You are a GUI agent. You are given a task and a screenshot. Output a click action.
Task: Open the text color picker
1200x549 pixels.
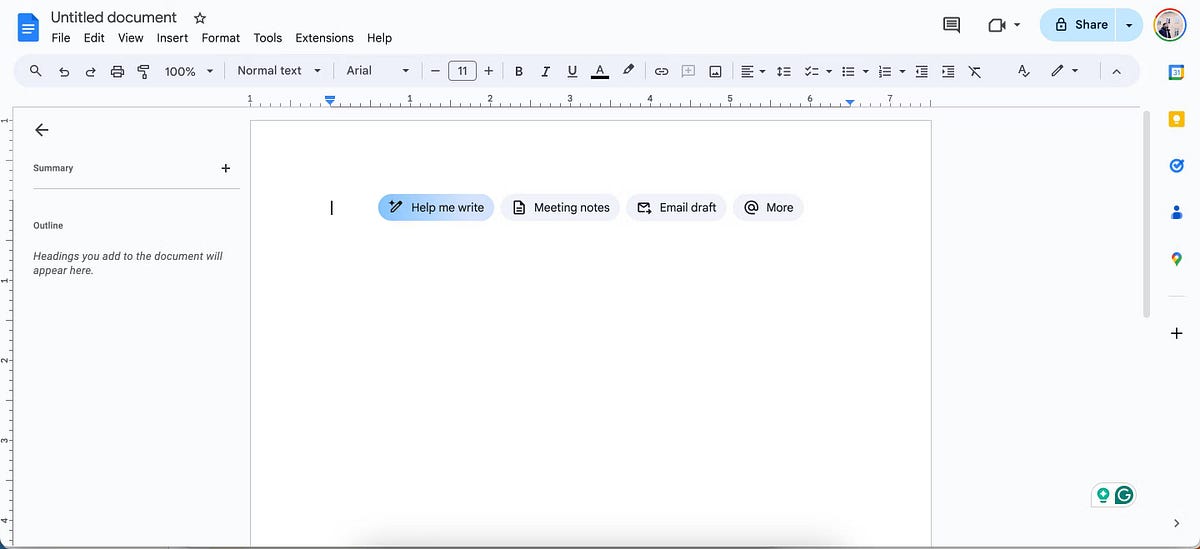(599, 71)
